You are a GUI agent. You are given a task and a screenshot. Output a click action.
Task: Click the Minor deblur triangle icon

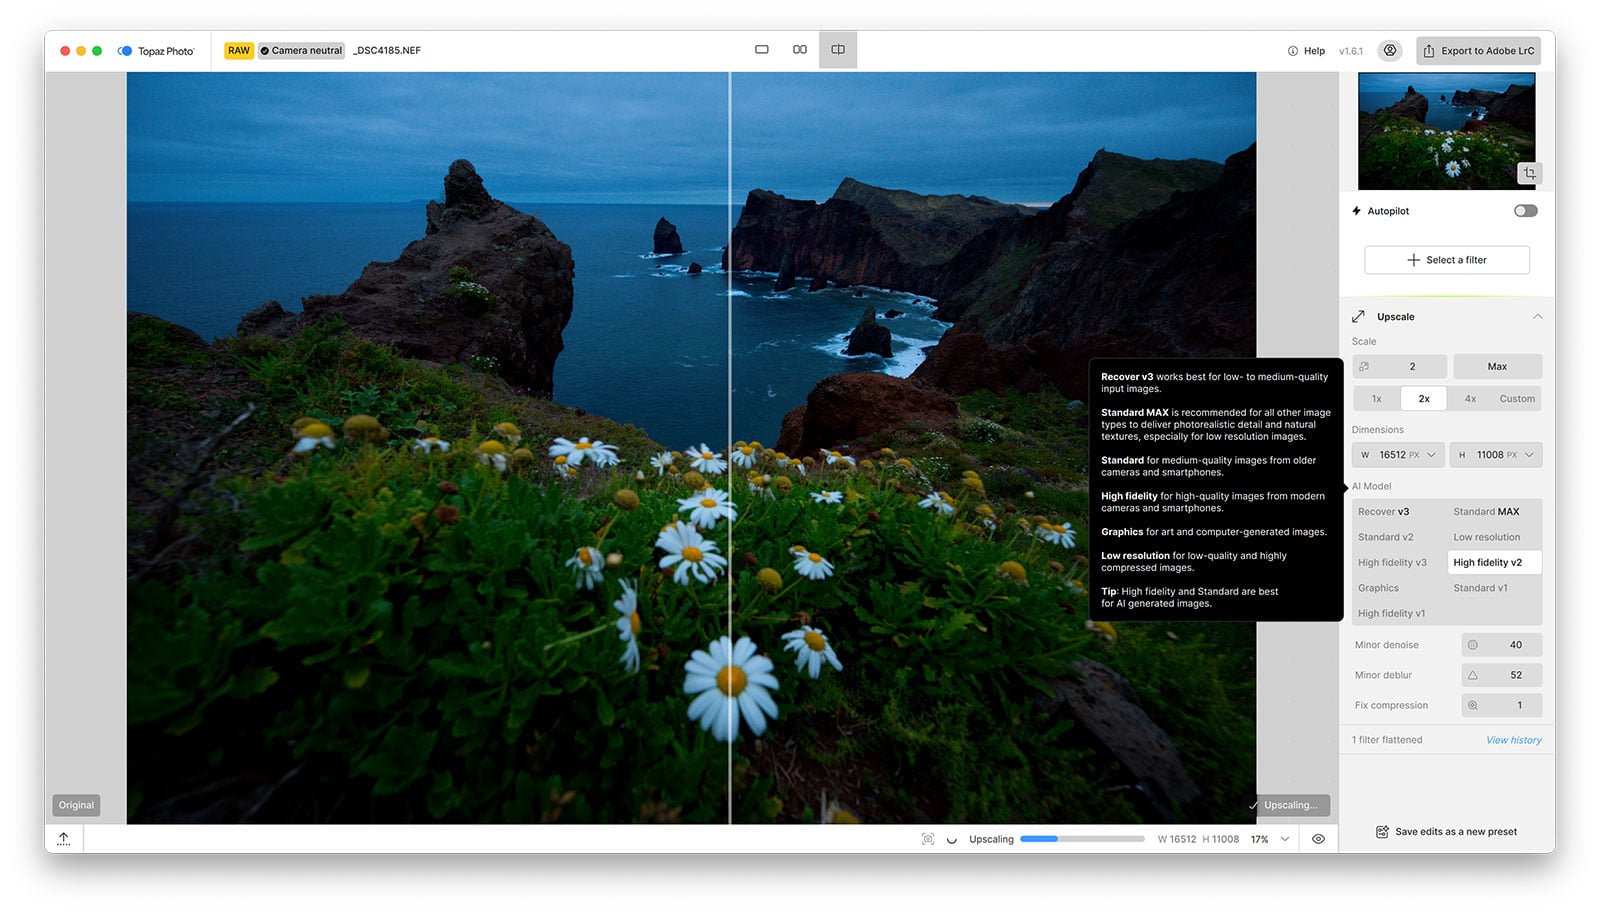[x=1473, y=675]
